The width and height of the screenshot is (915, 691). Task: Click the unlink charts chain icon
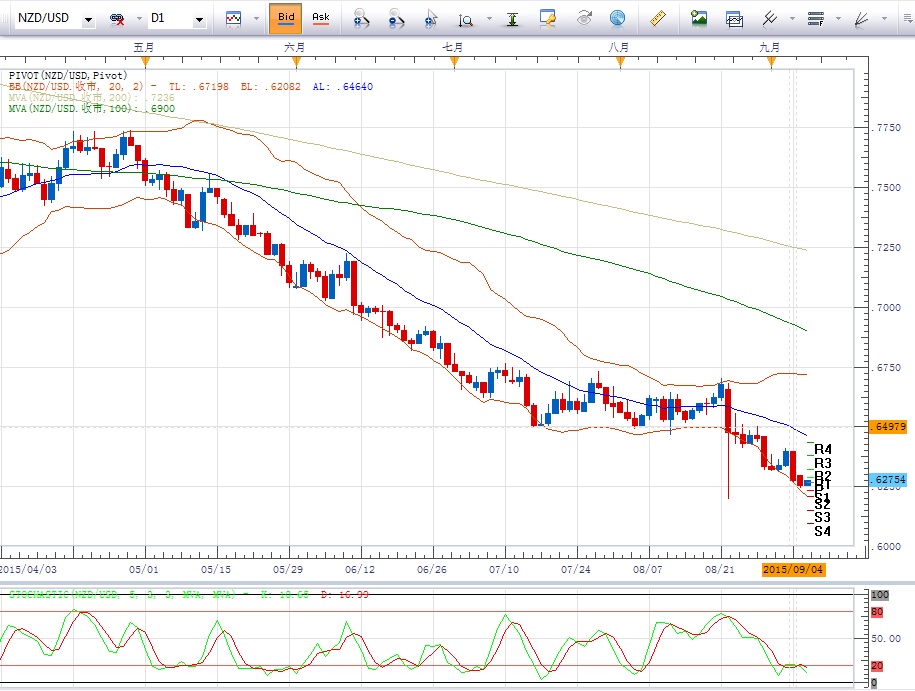117,19
